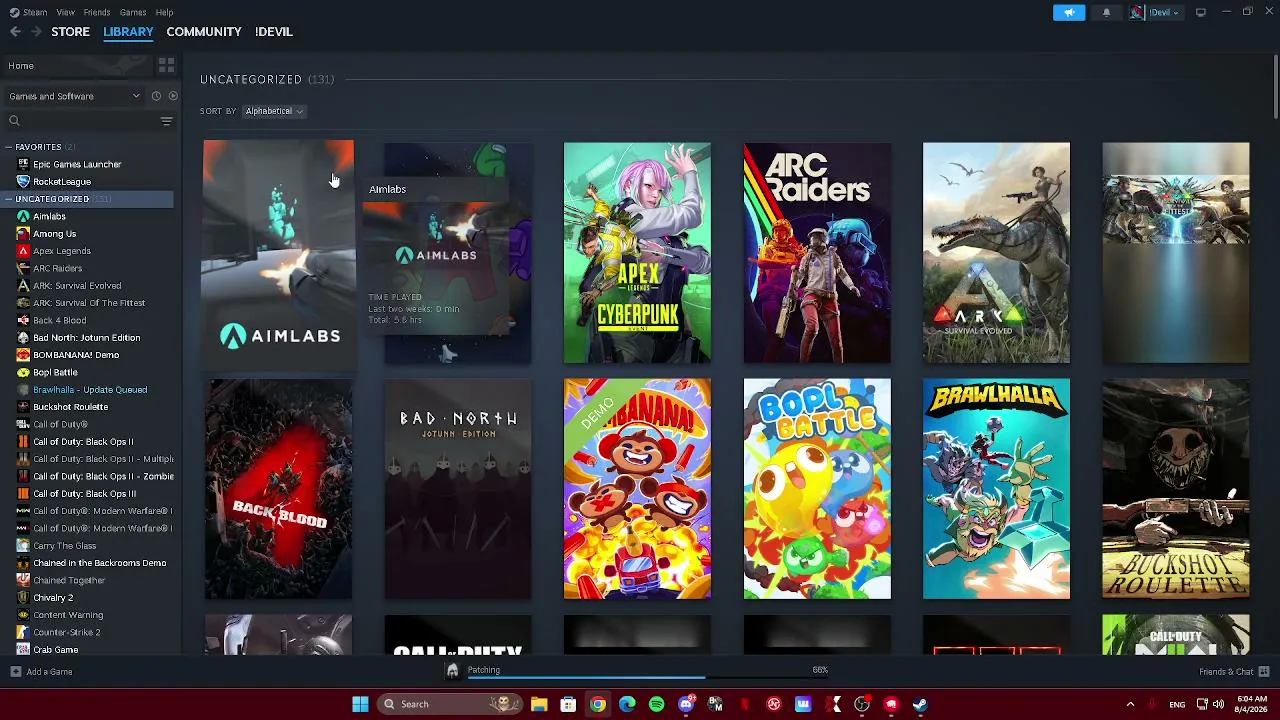Open the Bopl Battle game cover
The height and width of the screenshot is (720, 1280).
(817, 489)
